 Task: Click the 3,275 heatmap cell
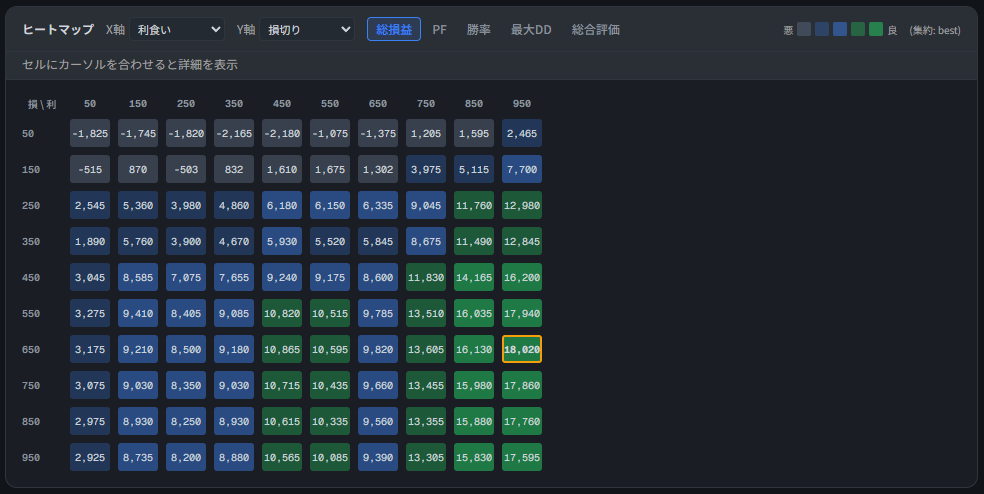[x=90, y=313]
